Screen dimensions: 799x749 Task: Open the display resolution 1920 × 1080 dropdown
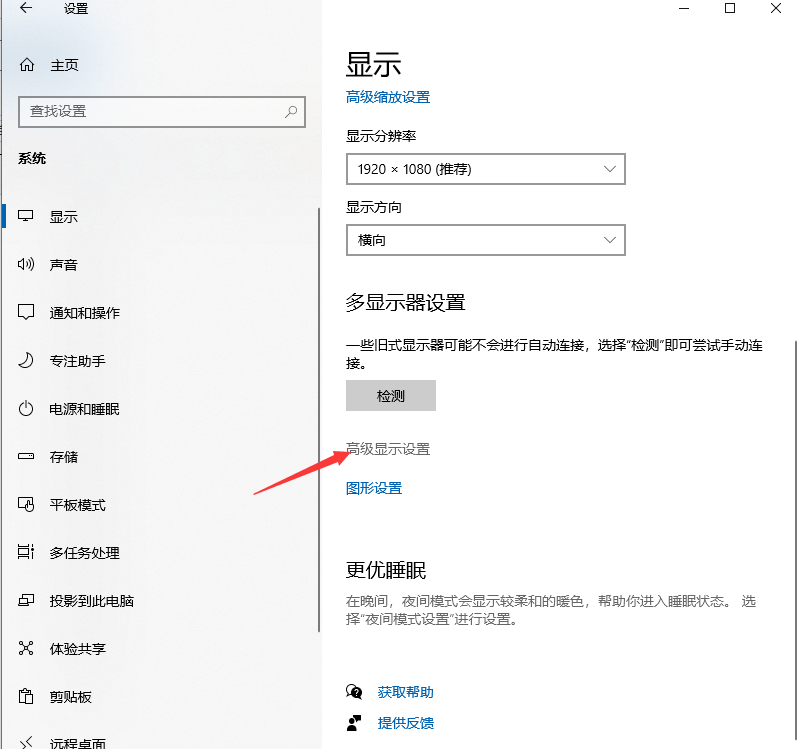pyautogui.click(x=485, y=169)
